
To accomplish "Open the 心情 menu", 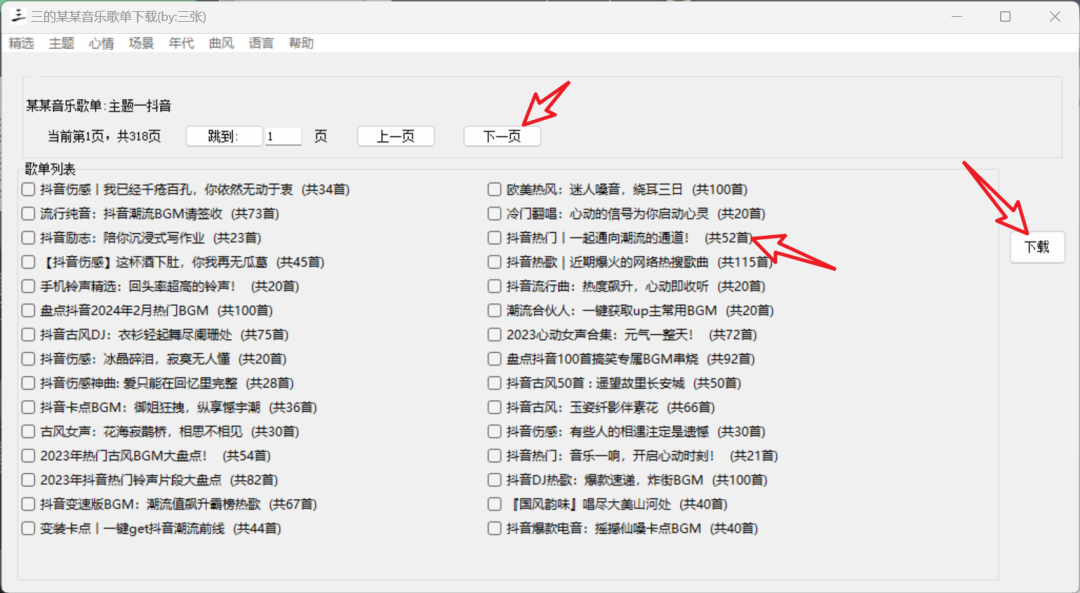I will tap(101, 43).
